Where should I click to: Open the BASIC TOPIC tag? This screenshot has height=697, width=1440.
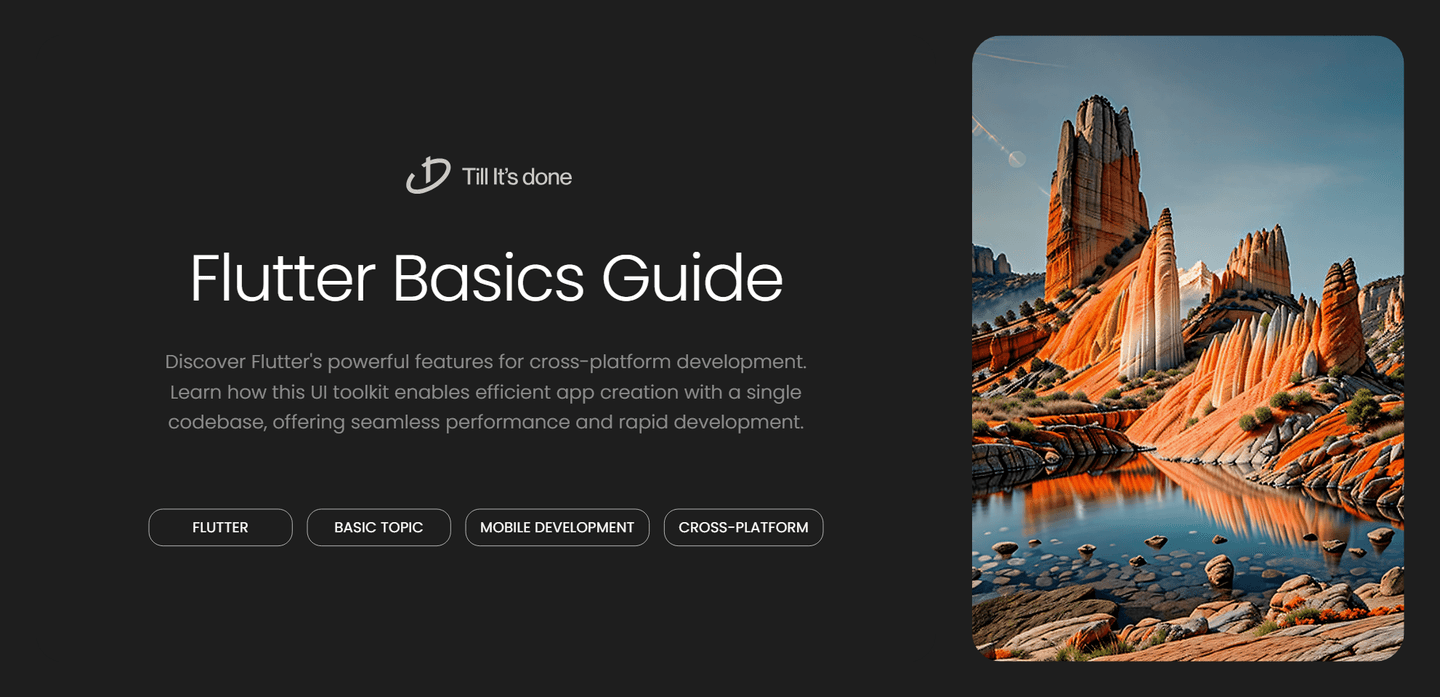click(378, 527)
